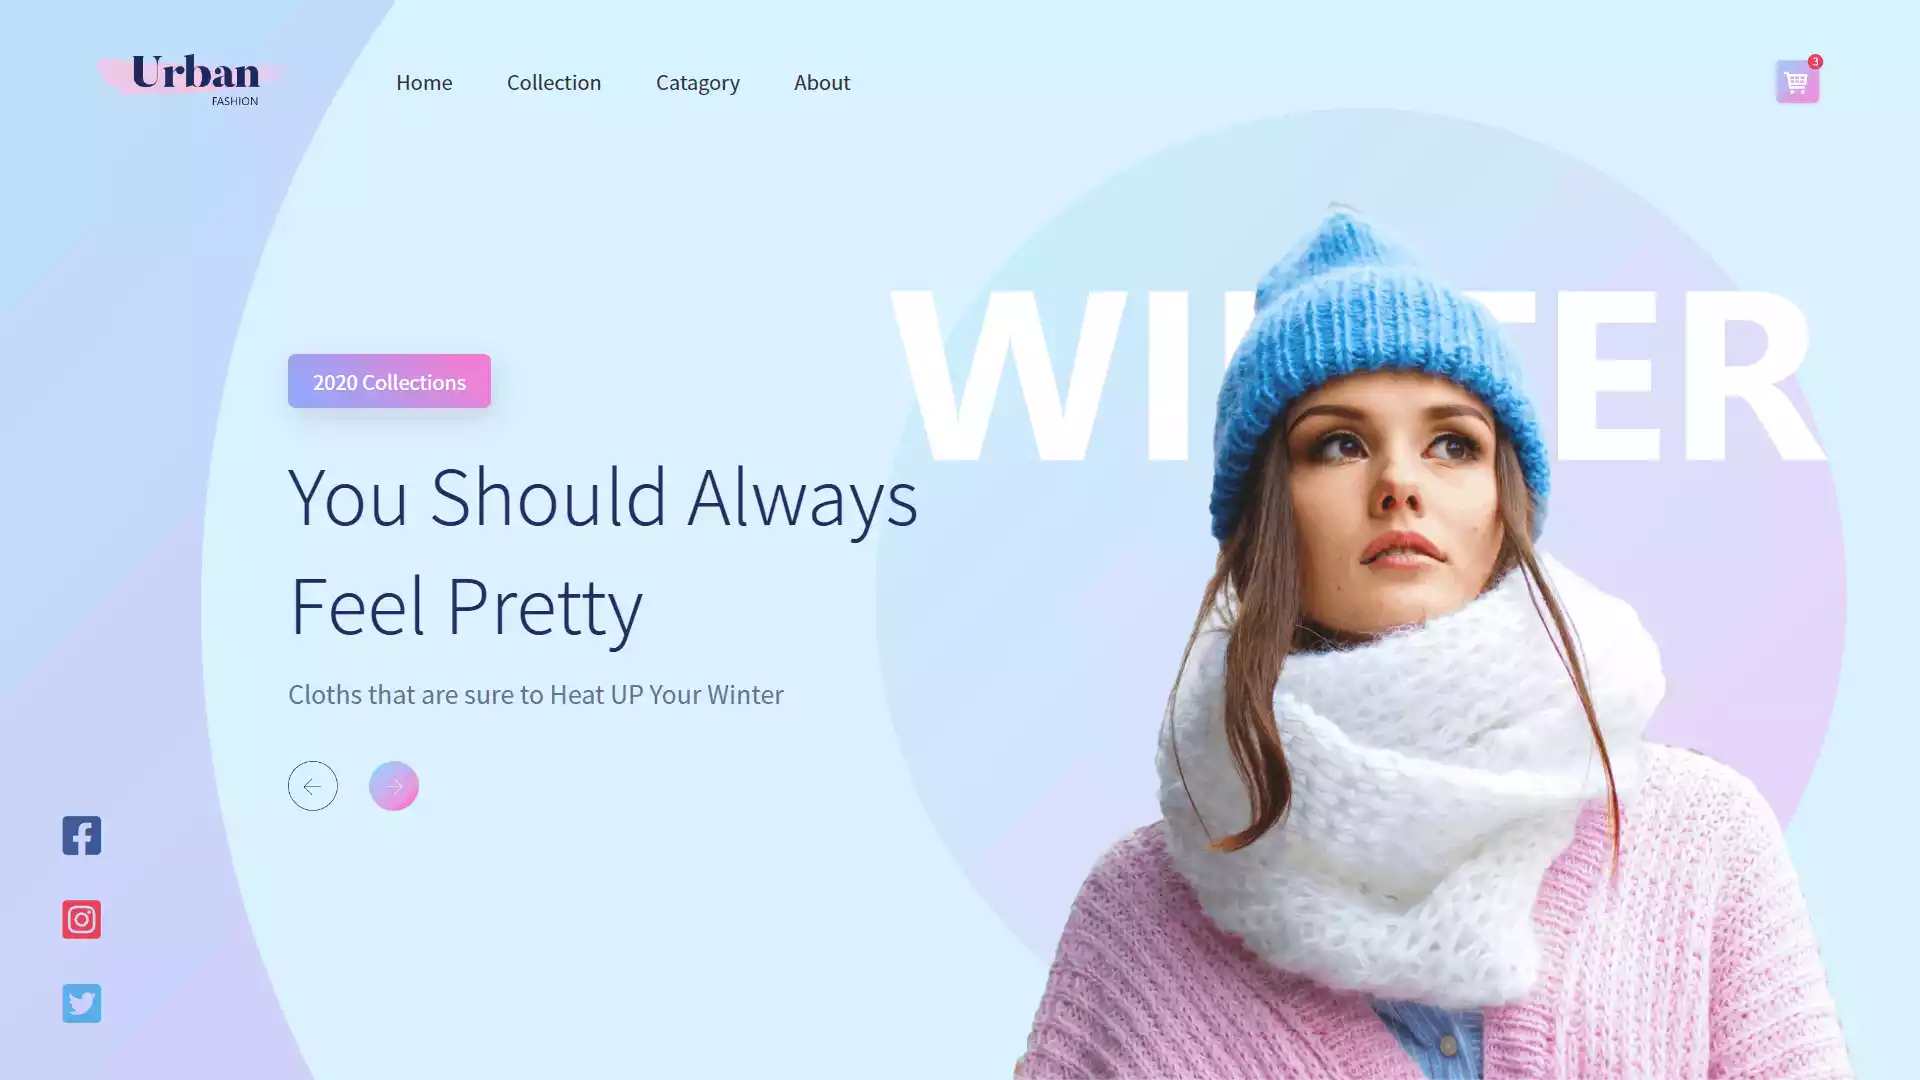This screenshot has height=1080, width=1920.
Task: Click the next slide arrow
Action: pyautogui.click(x=394, y=786)
